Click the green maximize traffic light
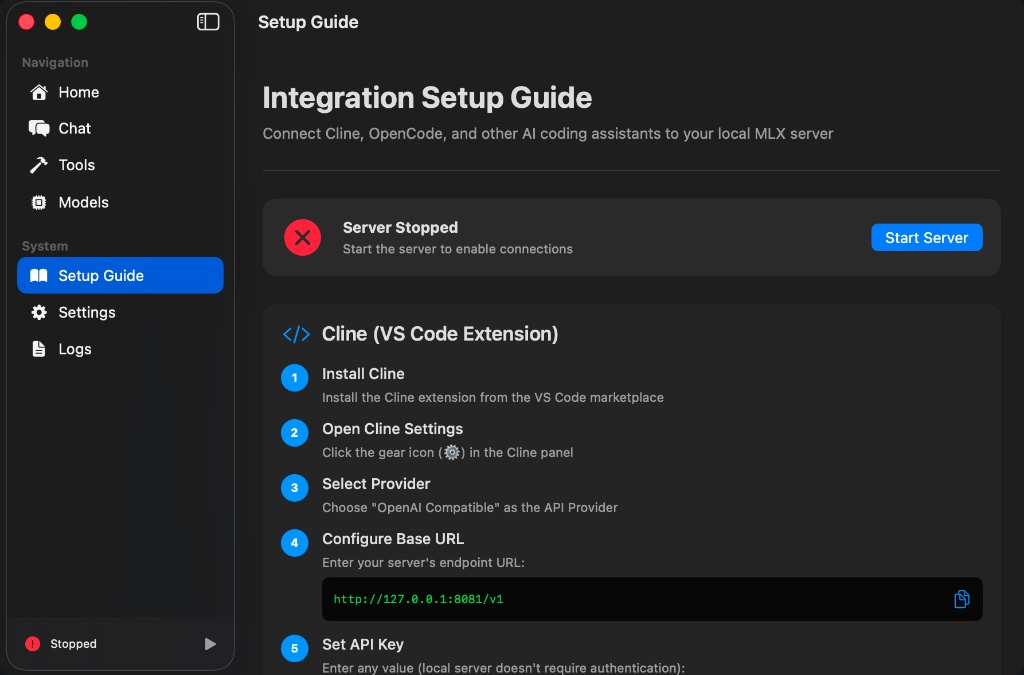The image size is (1024, 675). coord(79,21)
